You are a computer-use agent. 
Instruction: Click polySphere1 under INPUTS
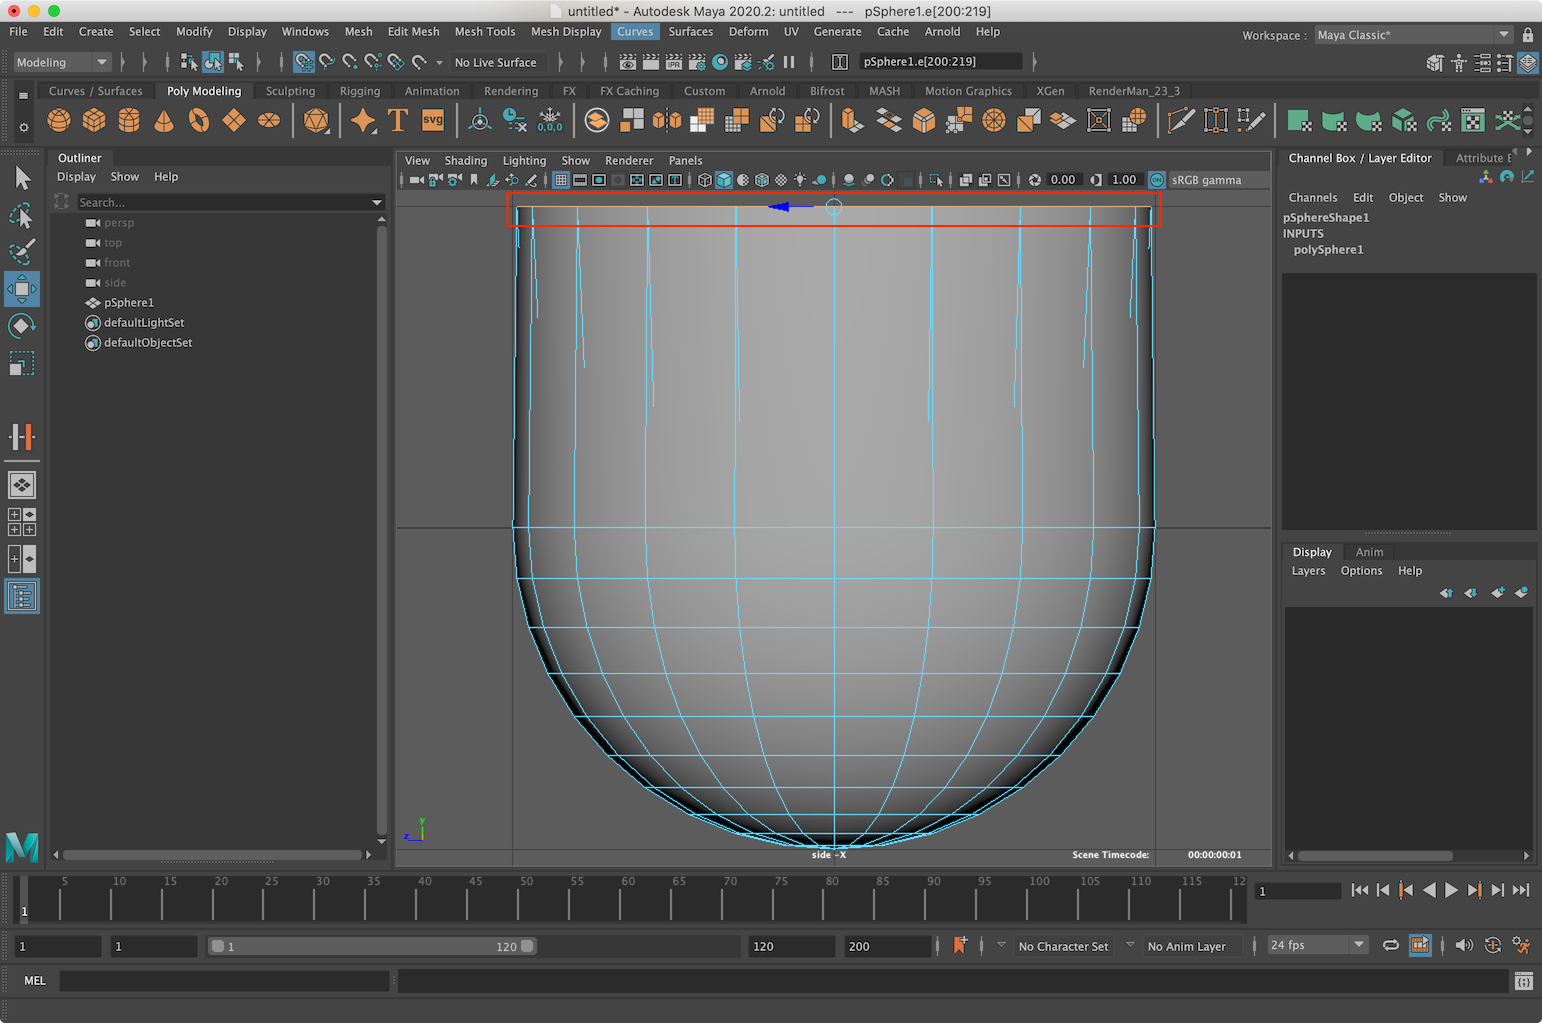(x=1328, y=250)
